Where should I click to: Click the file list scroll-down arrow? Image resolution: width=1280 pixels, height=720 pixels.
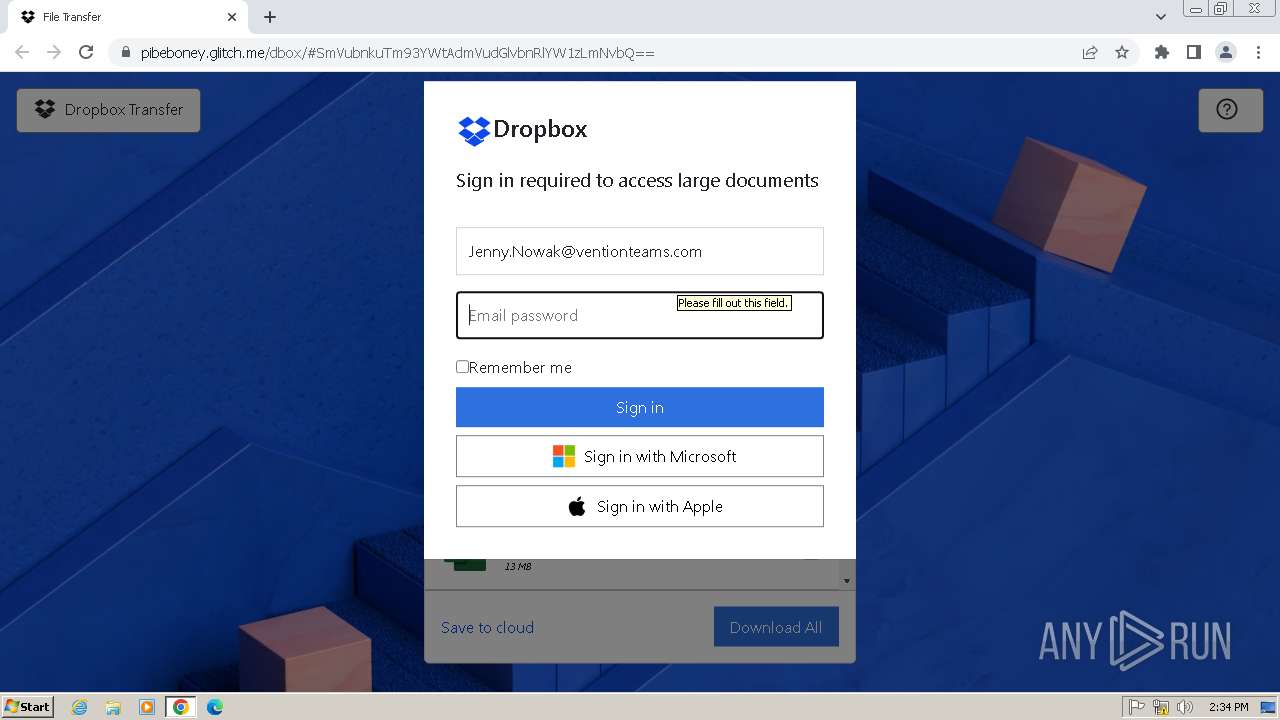click(x=847, y=581)
